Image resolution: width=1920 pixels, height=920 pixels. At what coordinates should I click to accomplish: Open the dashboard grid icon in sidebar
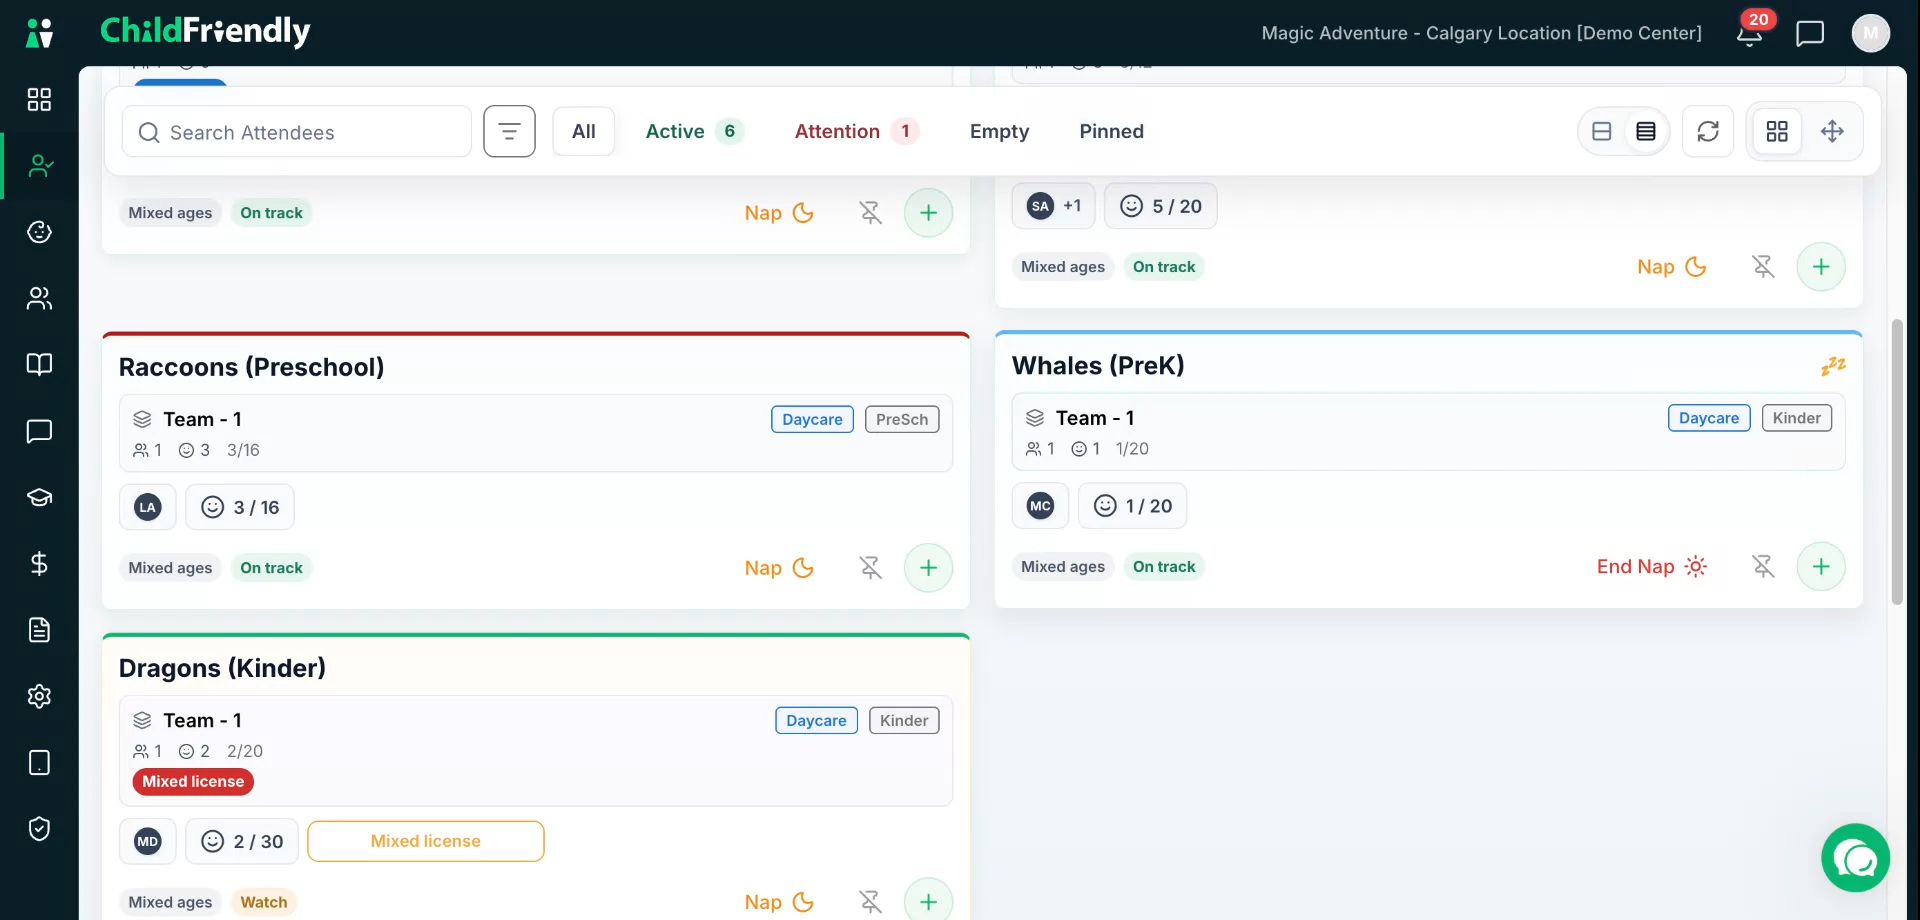pos(39,99)
